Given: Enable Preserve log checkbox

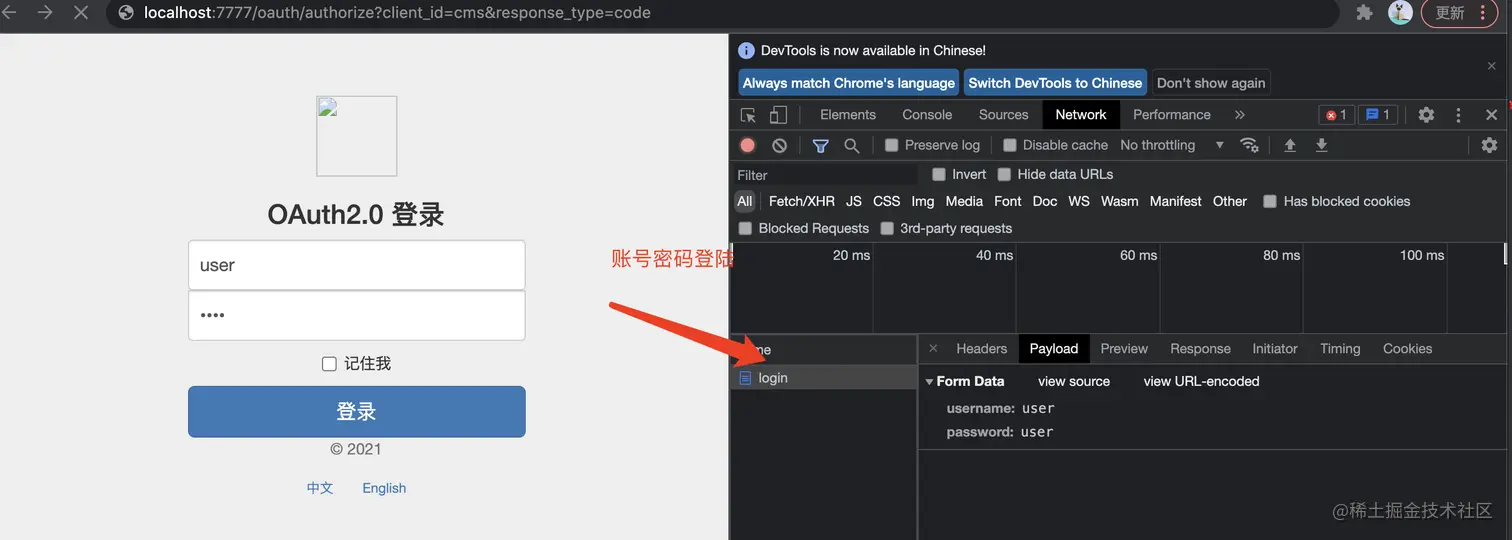Looking at the screenshot, I should (x=892, y=145).
